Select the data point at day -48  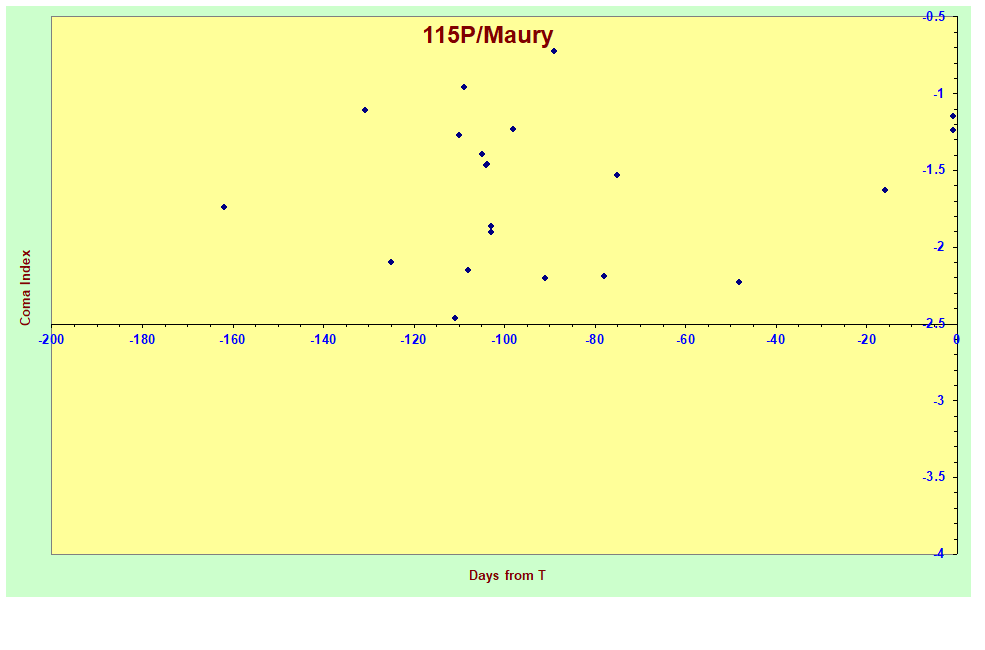[x=739, y=282]
